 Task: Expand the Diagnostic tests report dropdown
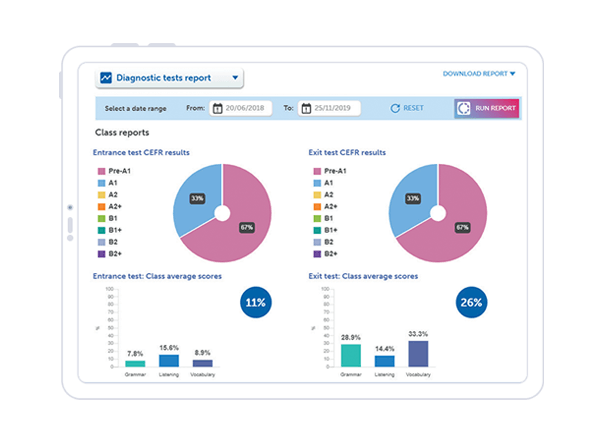(x=235, y=77)
